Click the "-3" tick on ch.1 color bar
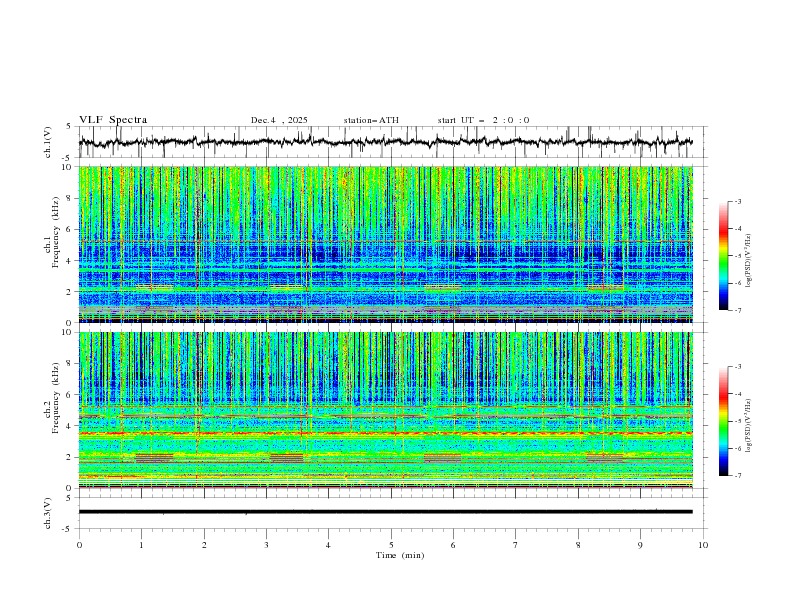The height and width of the screenshot is (612, 792). [737, 201]
